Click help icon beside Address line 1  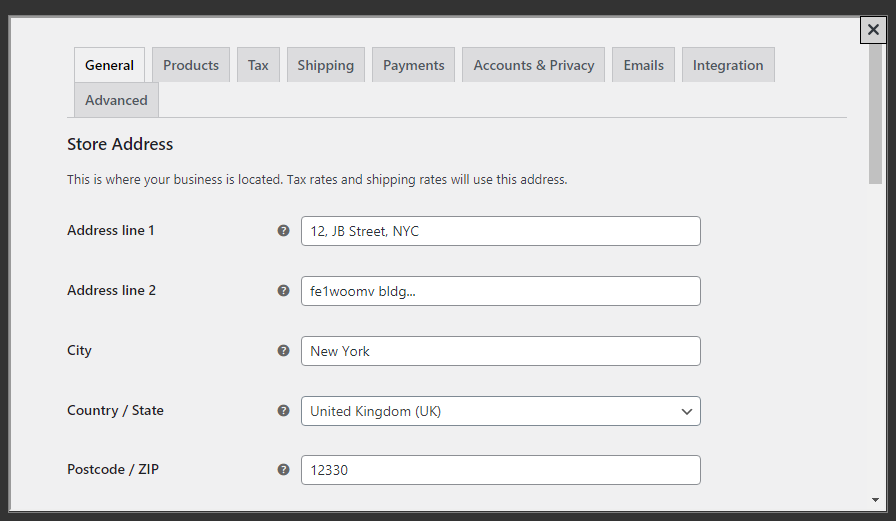tap(283, 231)
